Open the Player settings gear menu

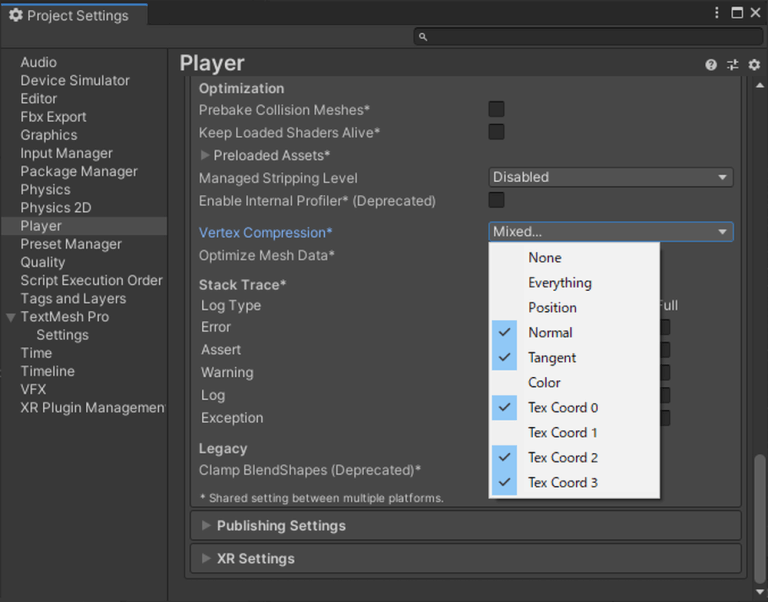pyautogui.click(x=754, y=65)
